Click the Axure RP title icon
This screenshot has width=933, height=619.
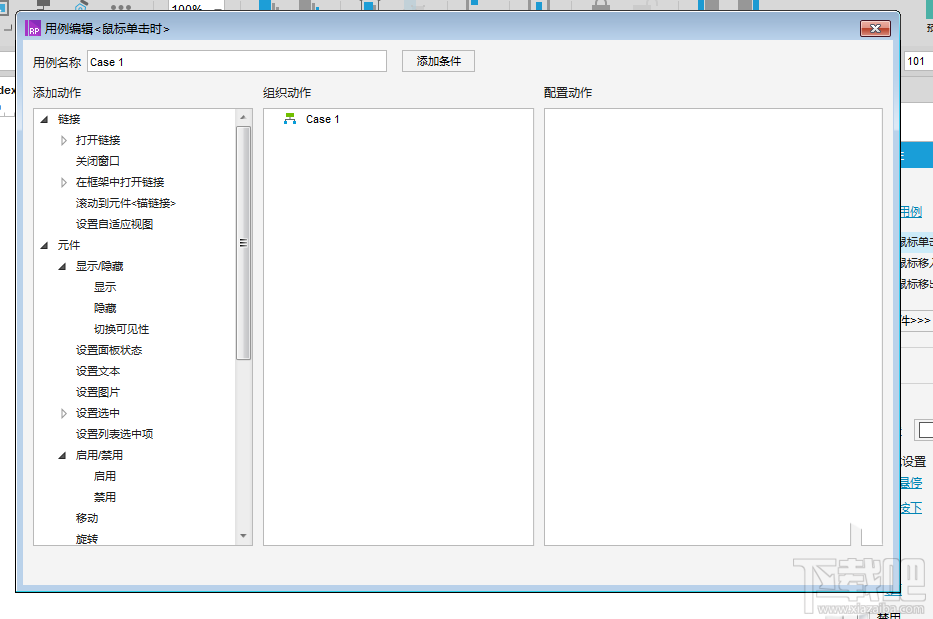pos(33,29)
